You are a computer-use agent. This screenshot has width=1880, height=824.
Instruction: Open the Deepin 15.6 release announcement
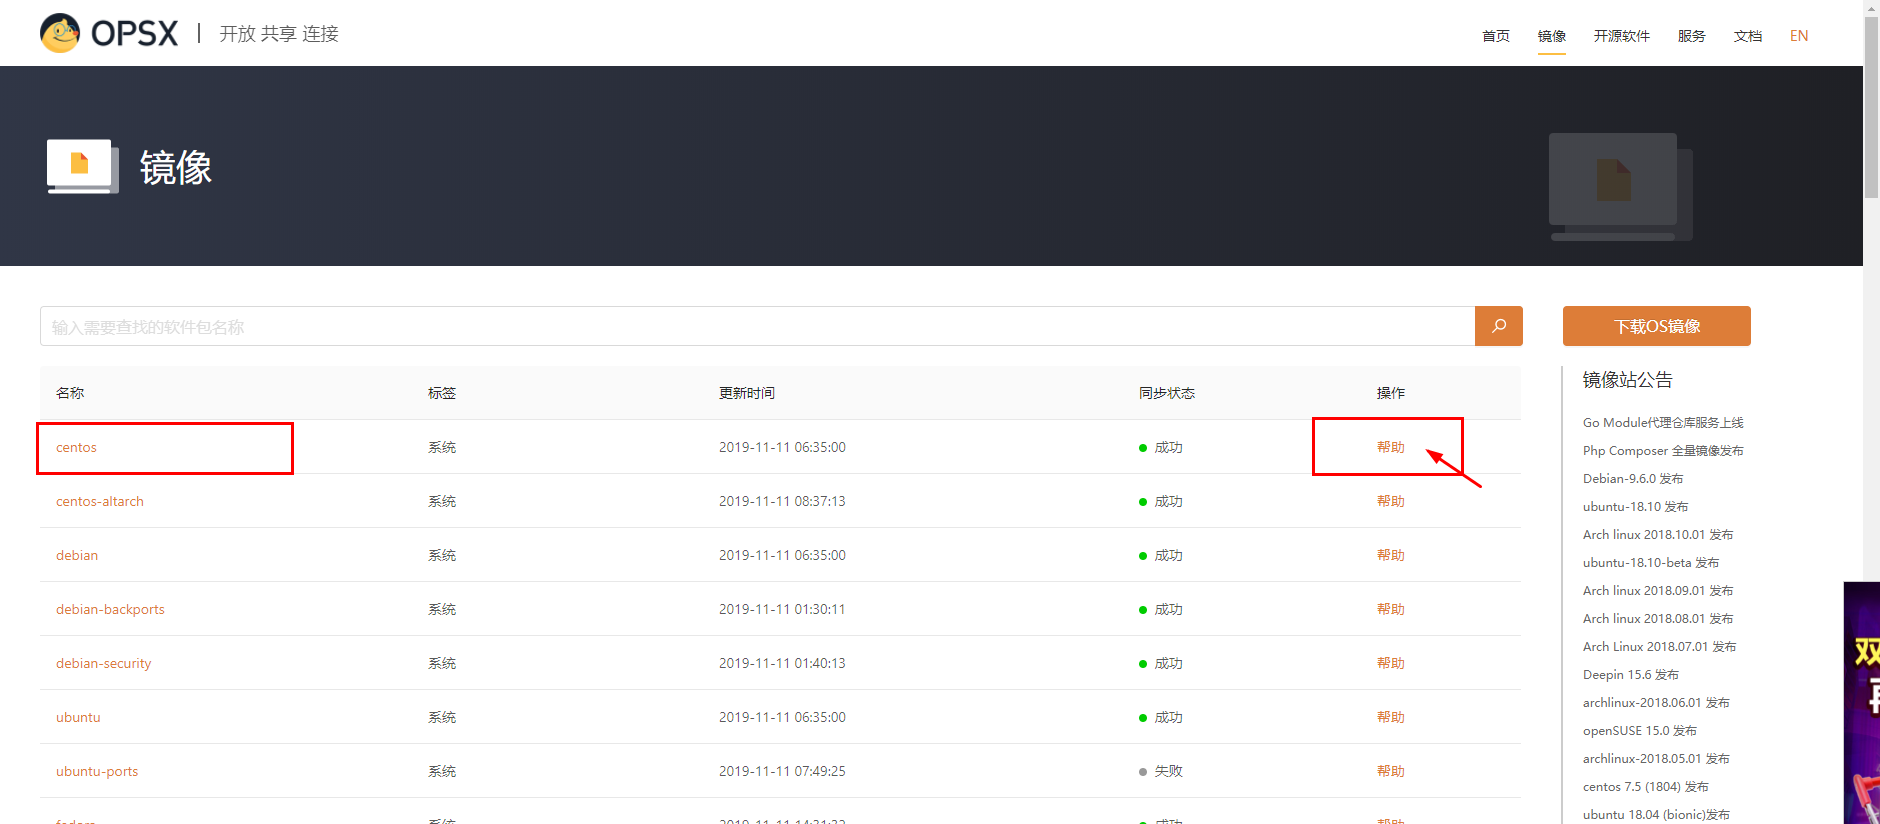pyautogui.click(x=1630, y=675)
